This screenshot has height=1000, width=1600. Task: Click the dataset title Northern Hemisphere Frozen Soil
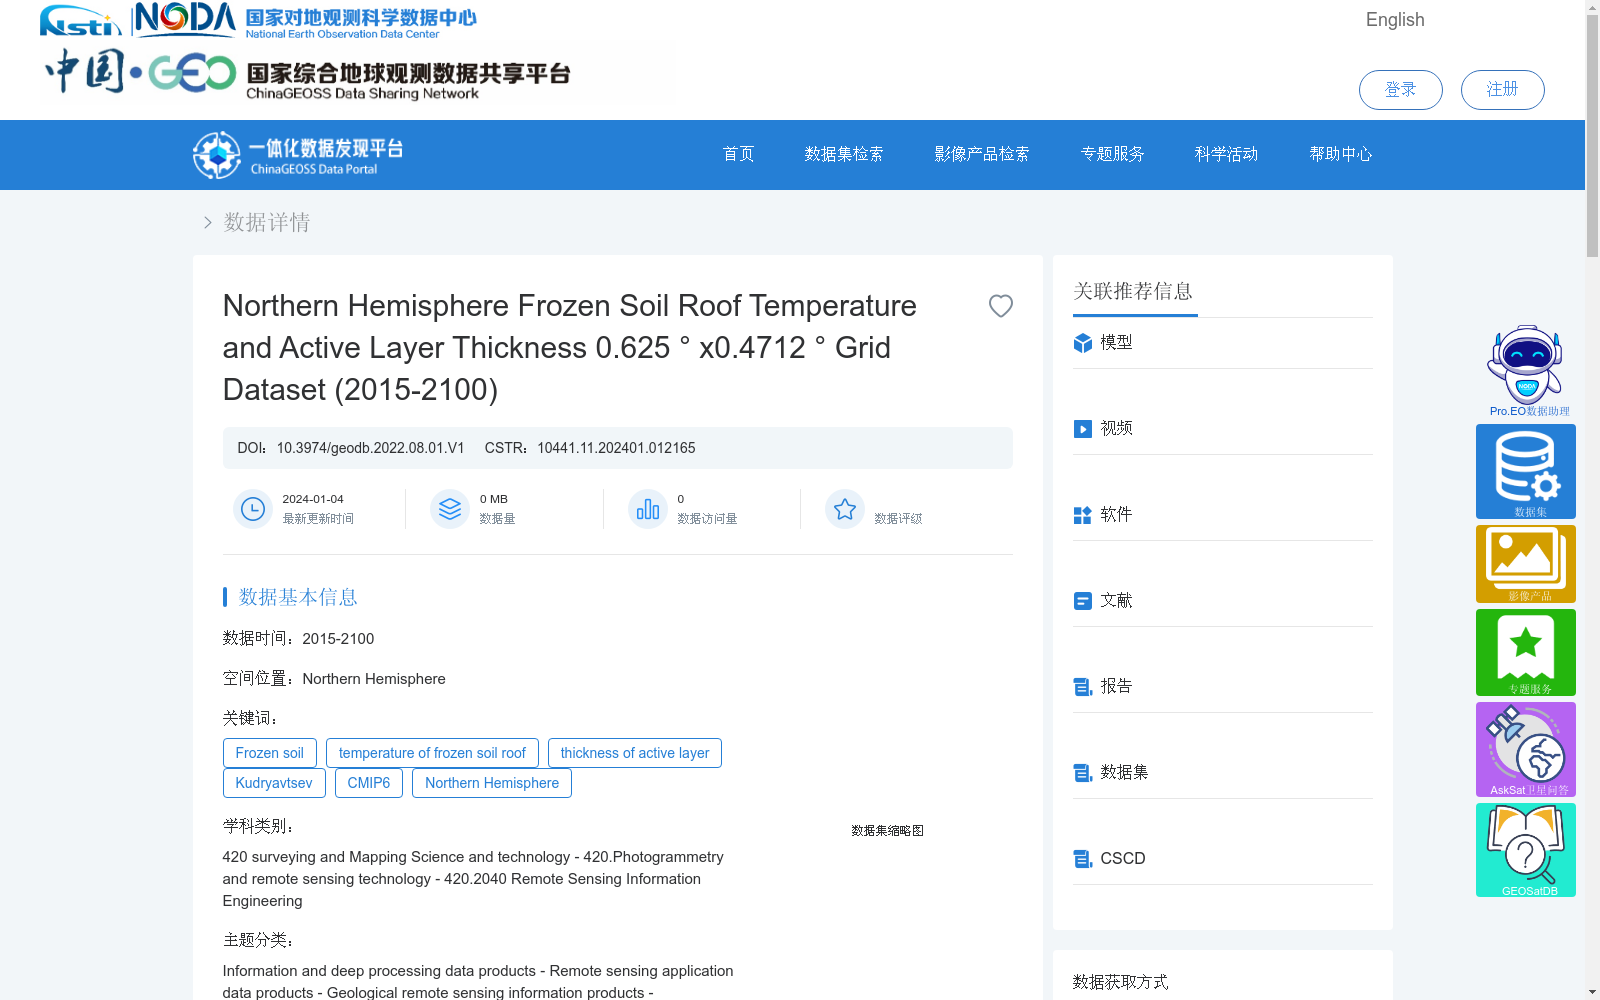(570, 347)
